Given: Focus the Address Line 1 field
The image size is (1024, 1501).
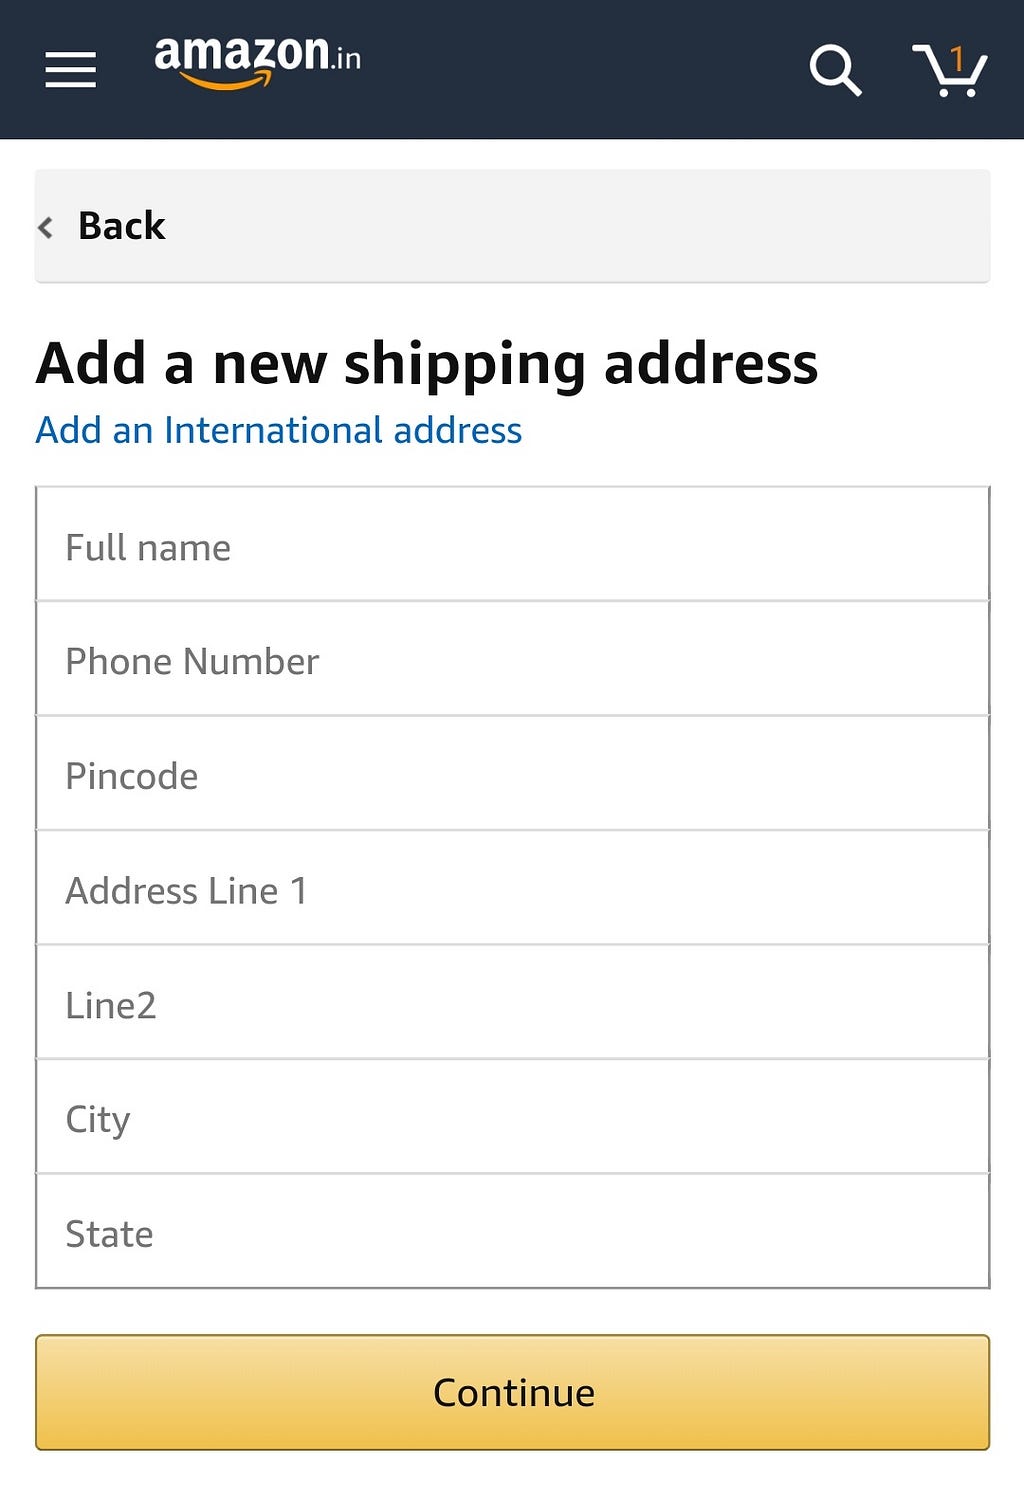Looking at the screenshot, I should pos(512,889).
